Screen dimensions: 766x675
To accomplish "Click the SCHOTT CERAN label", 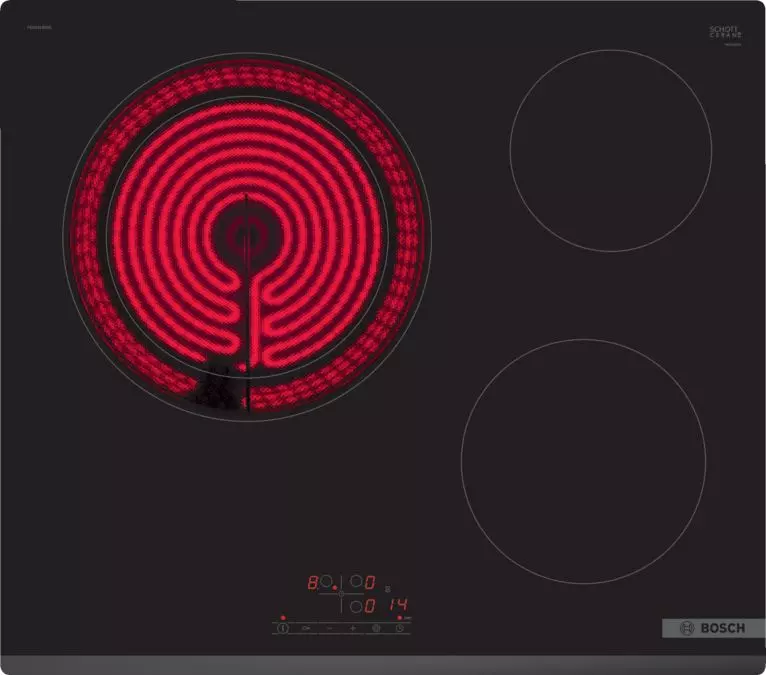I will pos(725,32).
